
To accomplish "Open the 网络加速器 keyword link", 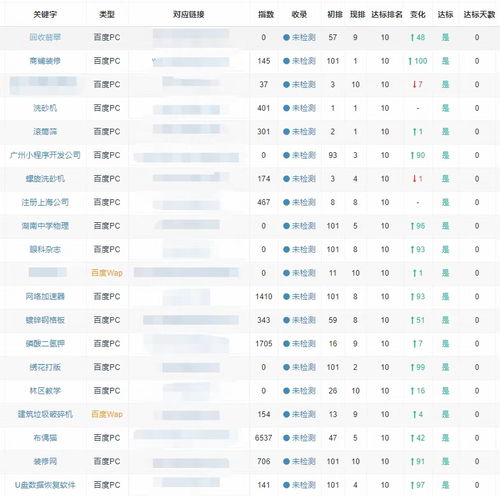I will (45, 297).
